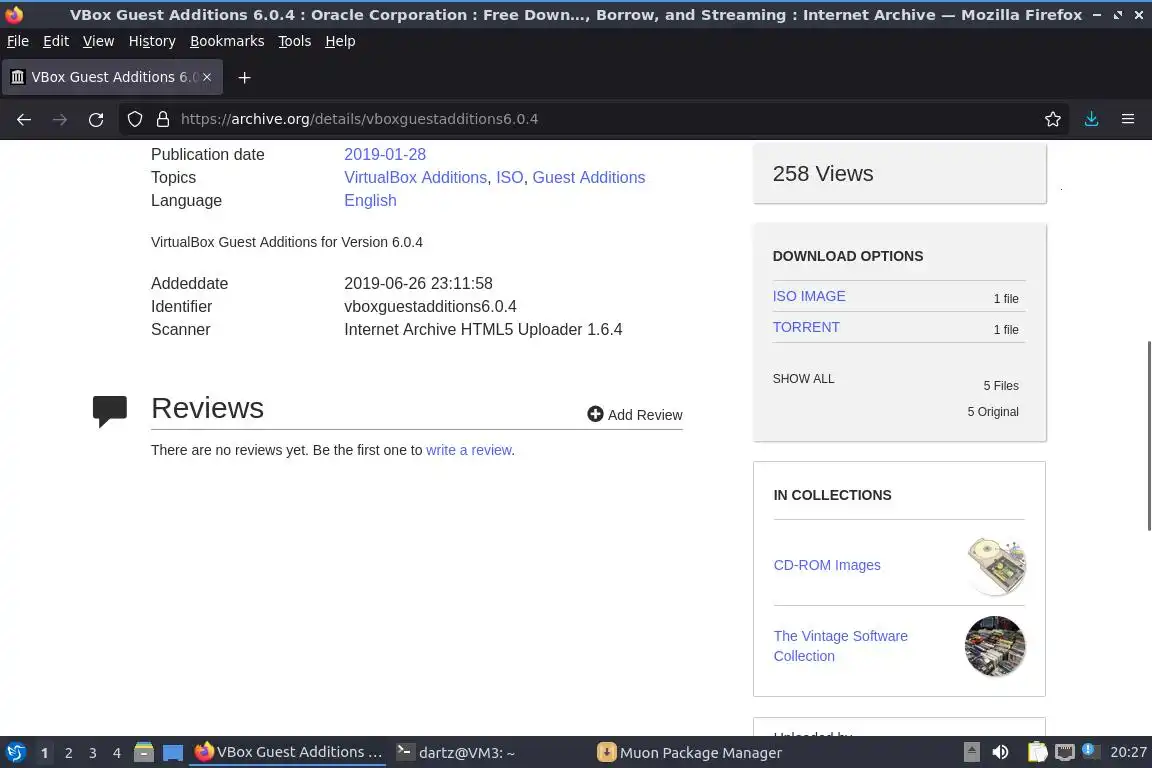Open a new browser tab
Image resolution: width=1152 pixels, height=768 pixels.
click(x=245, y=77)
